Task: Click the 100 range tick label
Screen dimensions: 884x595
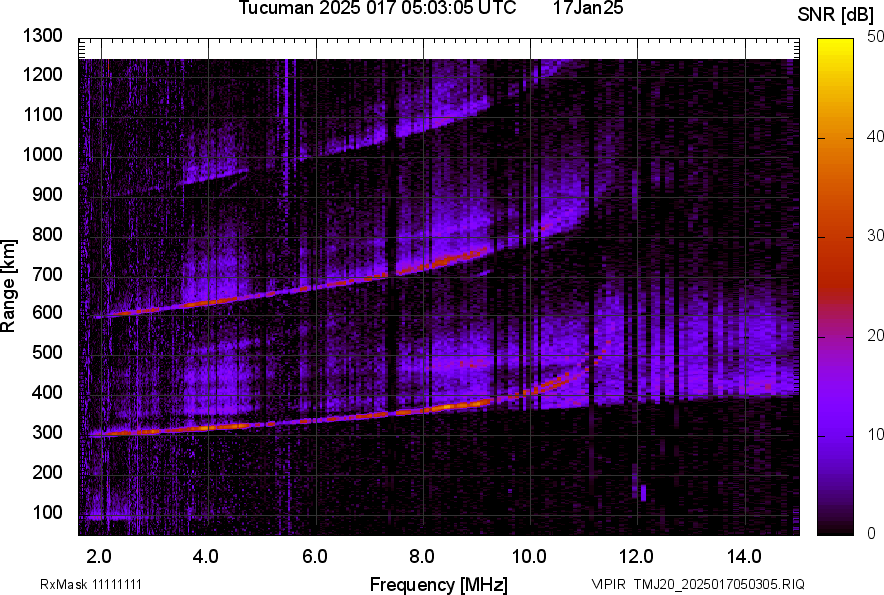Action: (49, 512)
